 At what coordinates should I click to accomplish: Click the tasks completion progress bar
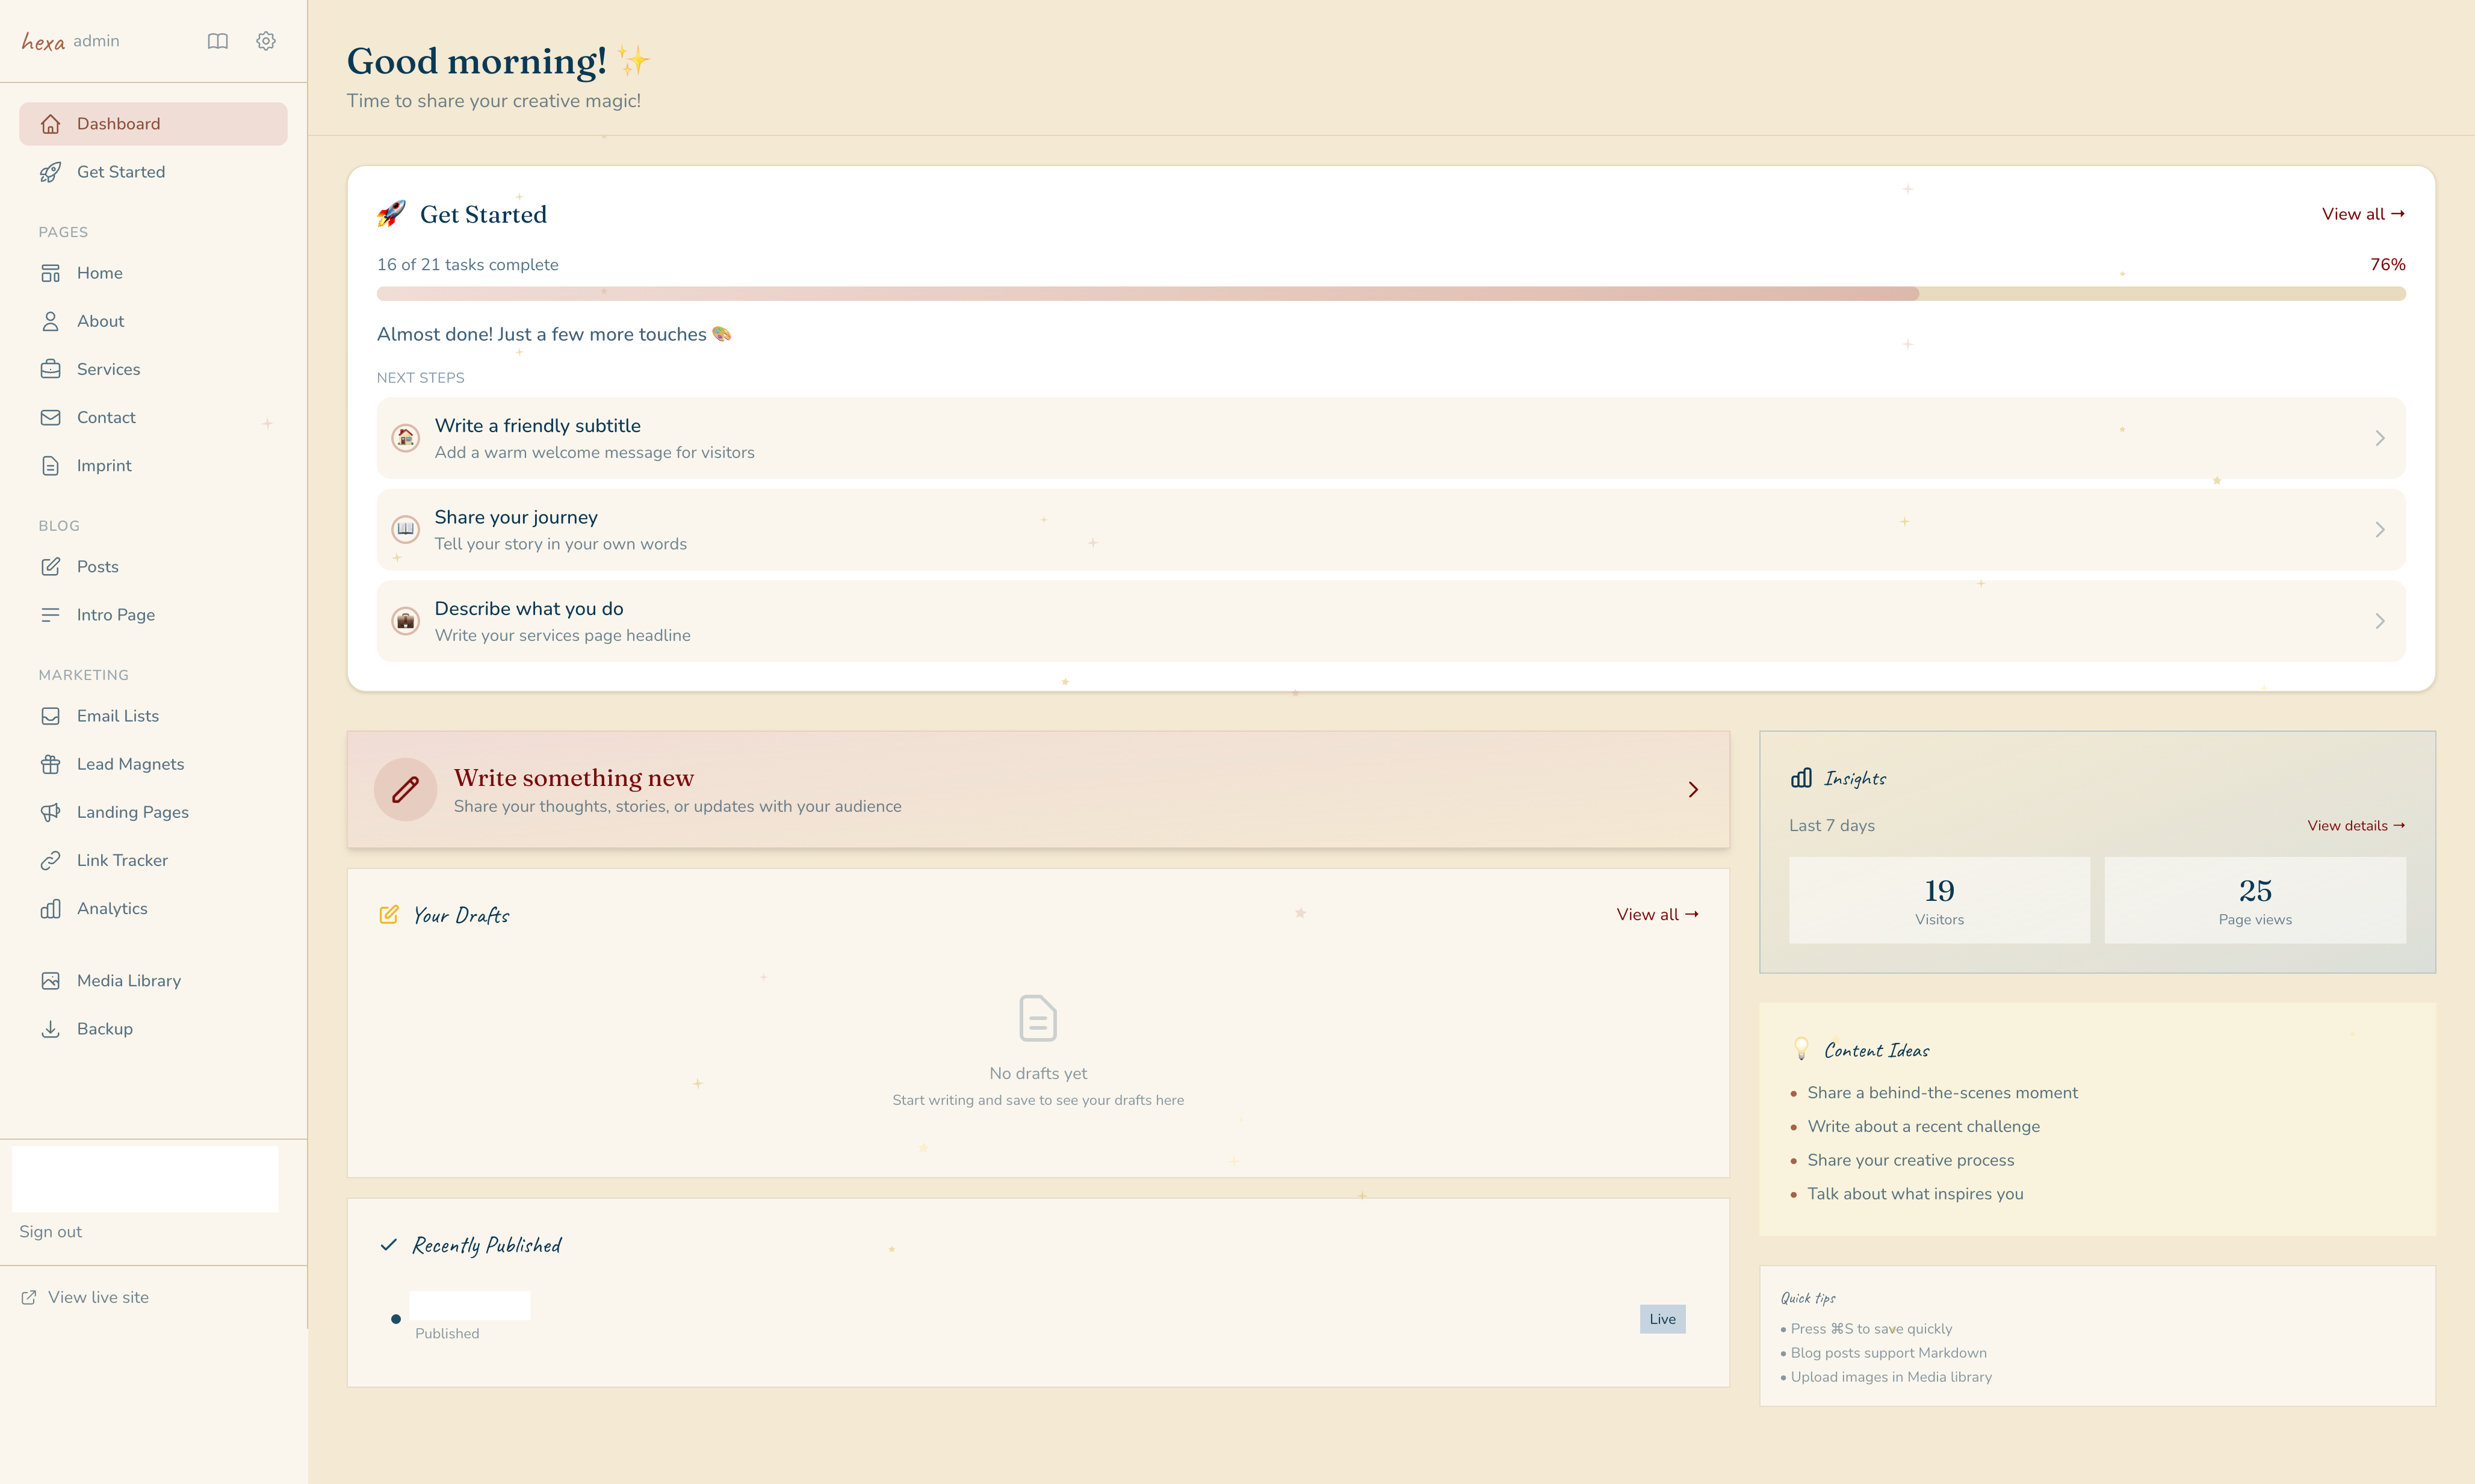pos(1390,293)
